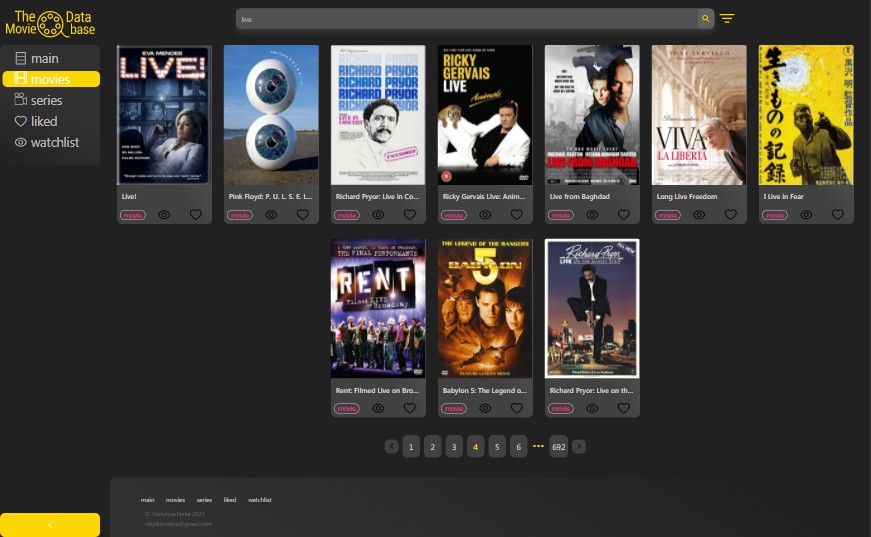Open watchlist in the sidebar
The height and width of the screenshot is (537, 871).
pos(51,143)
